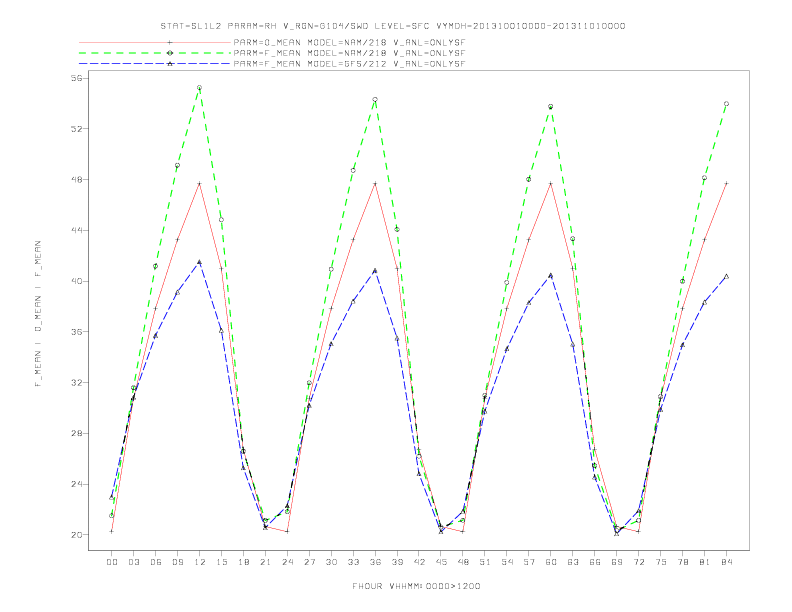The width and height of the screenshot is (792, 612).
Task: Click red observed plus marker peak at hour 36
Action: click(x=375, y=184)
